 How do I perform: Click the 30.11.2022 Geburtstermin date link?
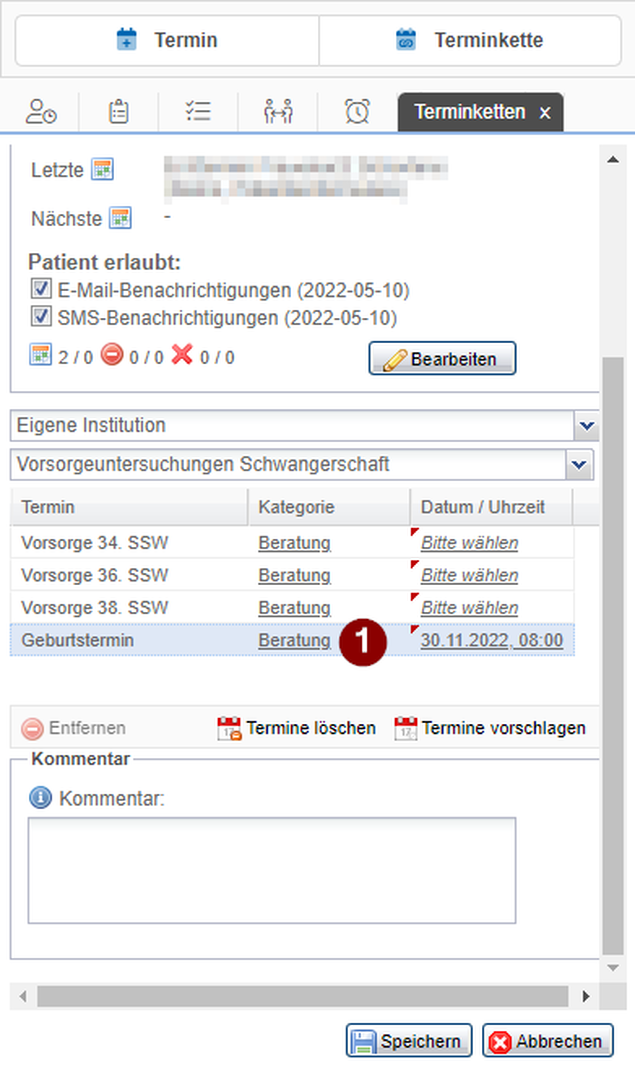(x=492, y=640)
